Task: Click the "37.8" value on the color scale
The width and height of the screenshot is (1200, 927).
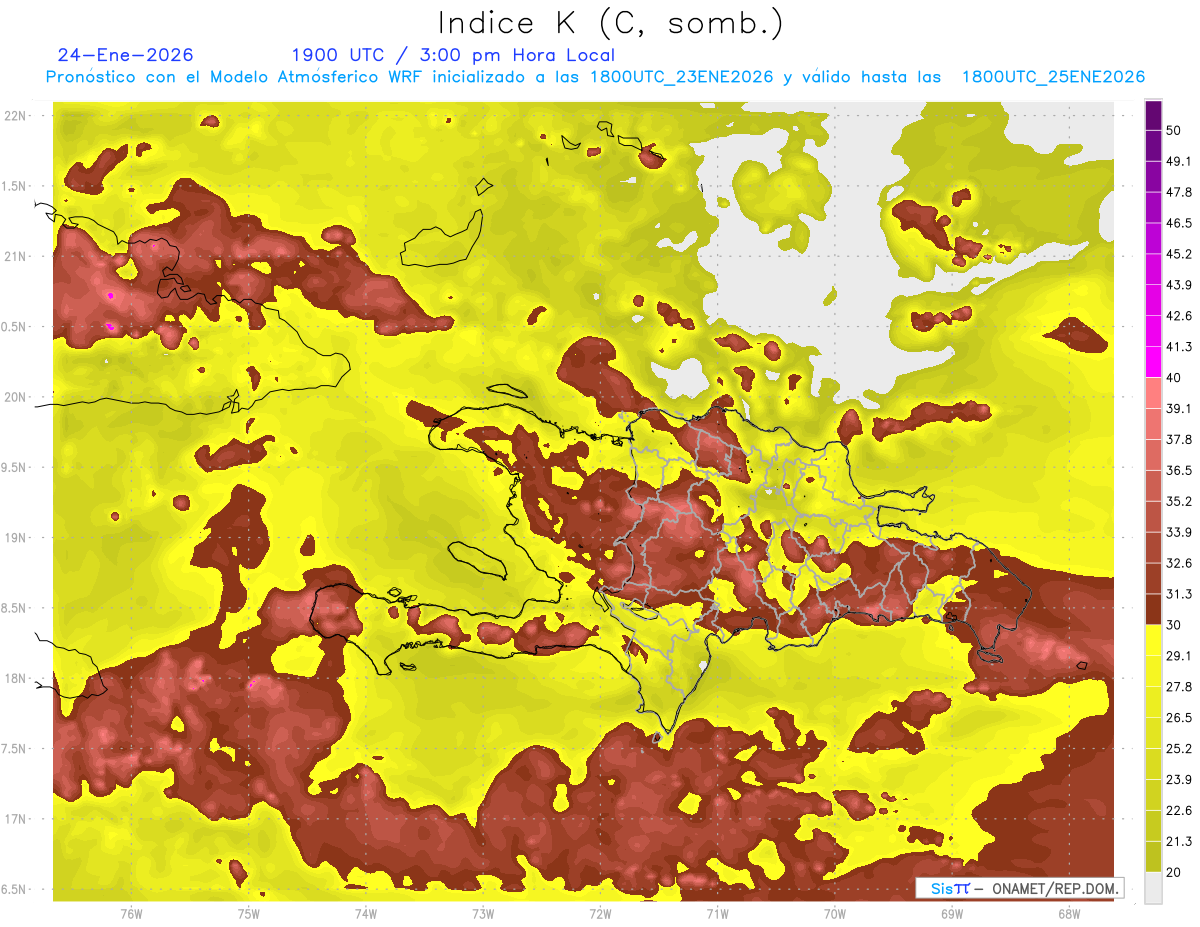Action: click(1179, 439)
